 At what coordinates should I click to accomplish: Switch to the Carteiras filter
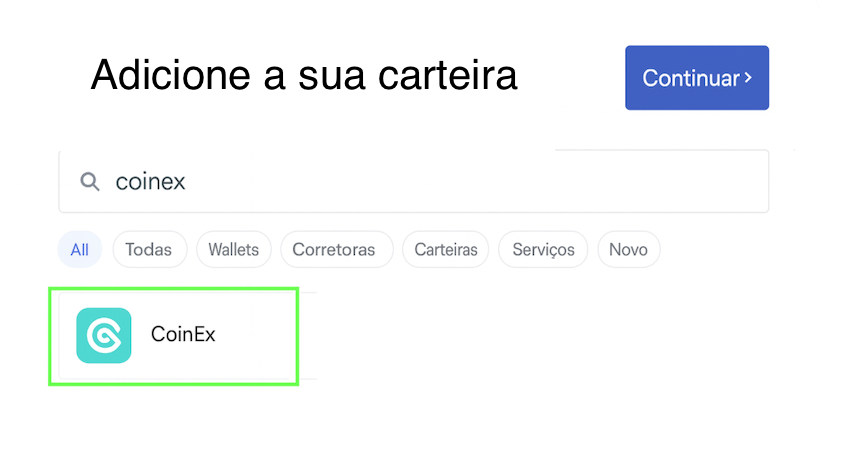click(x=446, y=250)
